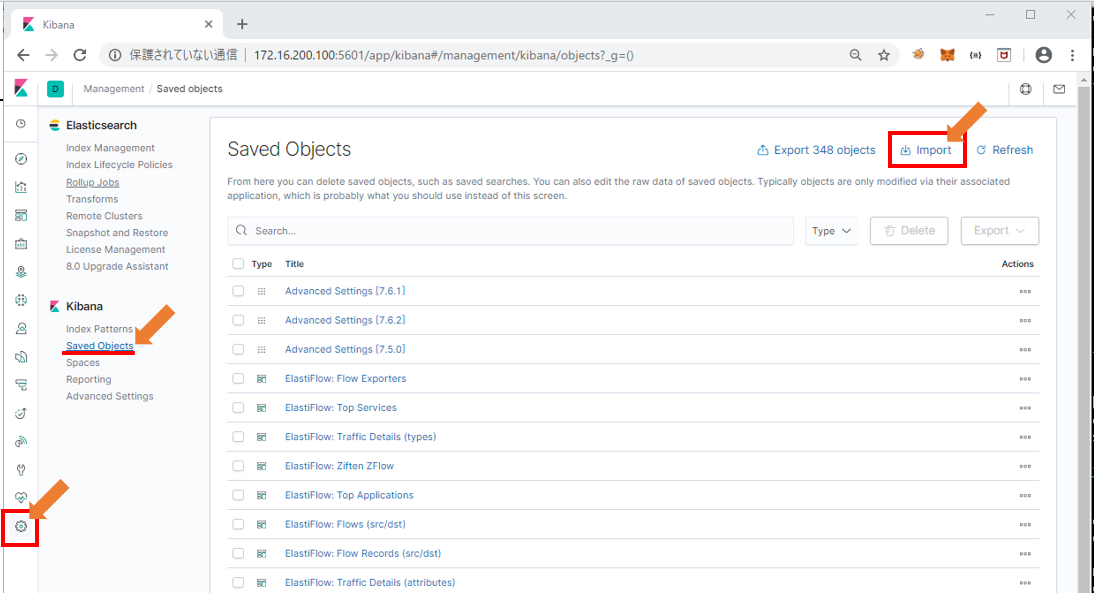
Task: Open SIEM from the side navigation
Action: [21, 442]
